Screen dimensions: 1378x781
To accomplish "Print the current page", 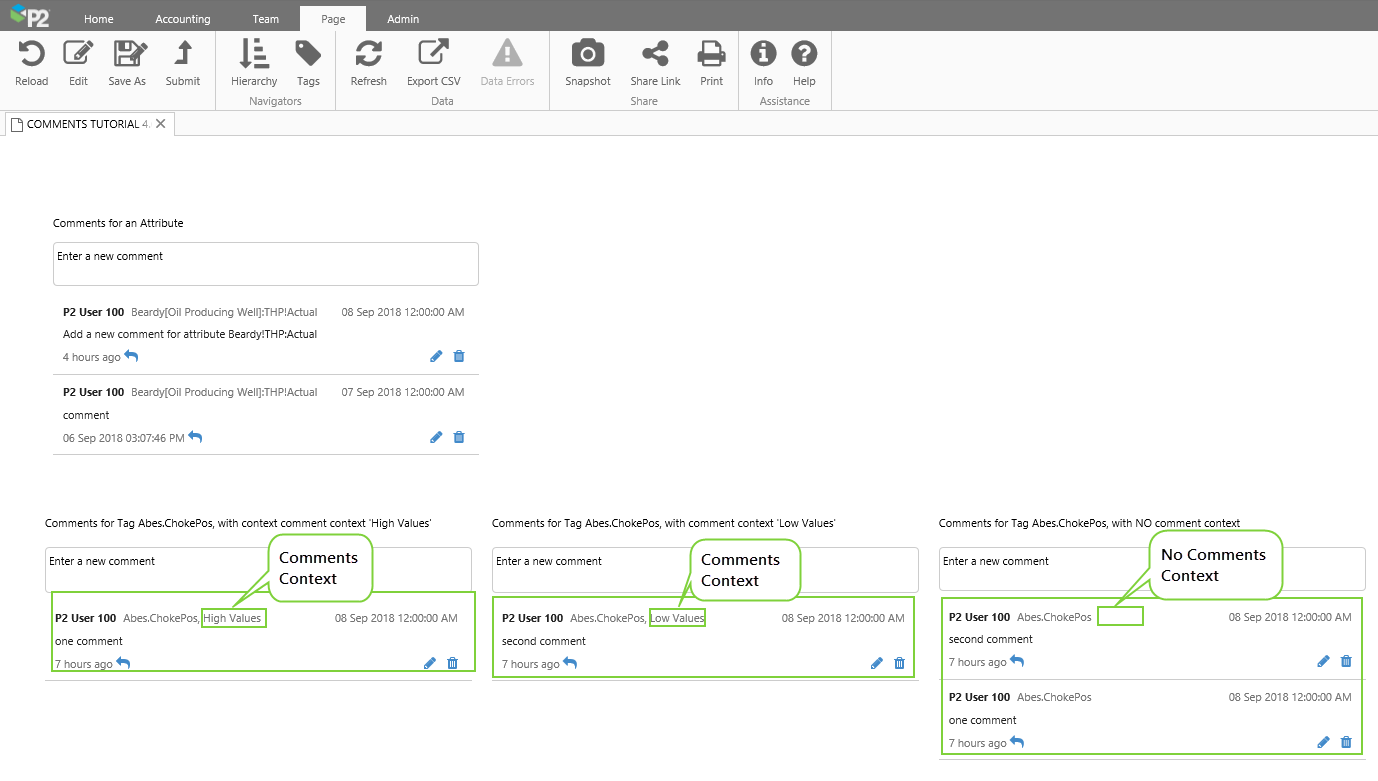I will tap(711, 55).
